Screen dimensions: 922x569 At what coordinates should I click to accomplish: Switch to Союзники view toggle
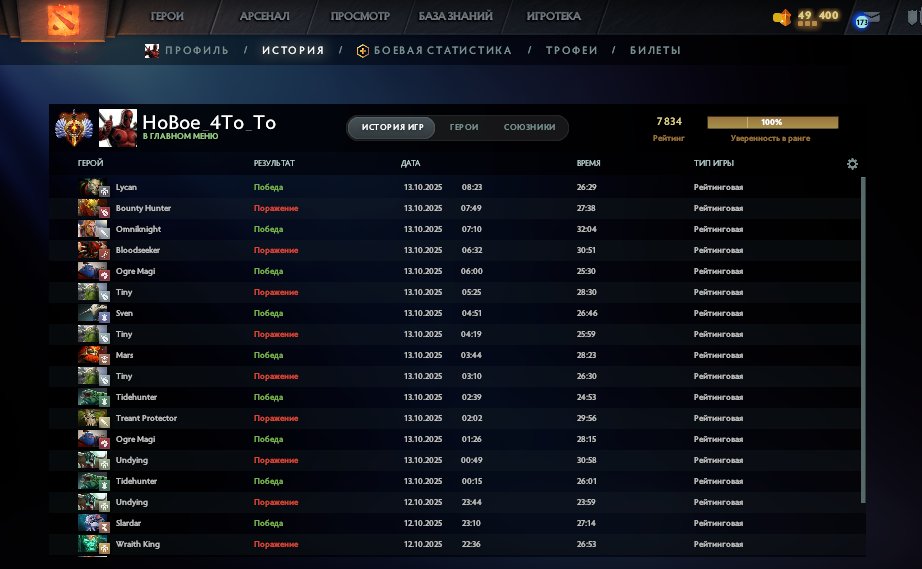tap(529, 127)
